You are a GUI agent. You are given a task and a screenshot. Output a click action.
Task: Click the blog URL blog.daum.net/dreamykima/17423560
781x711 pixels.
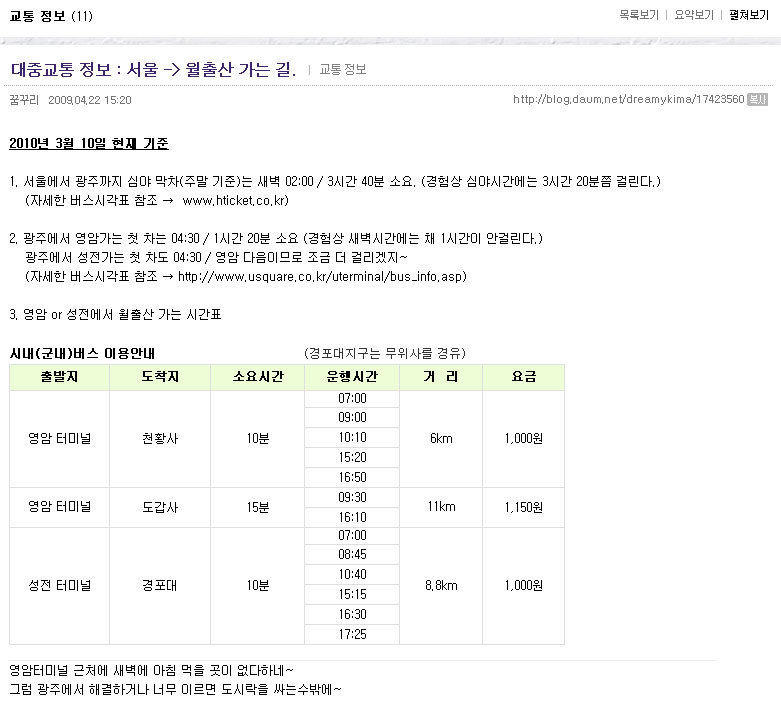point(629,99)
